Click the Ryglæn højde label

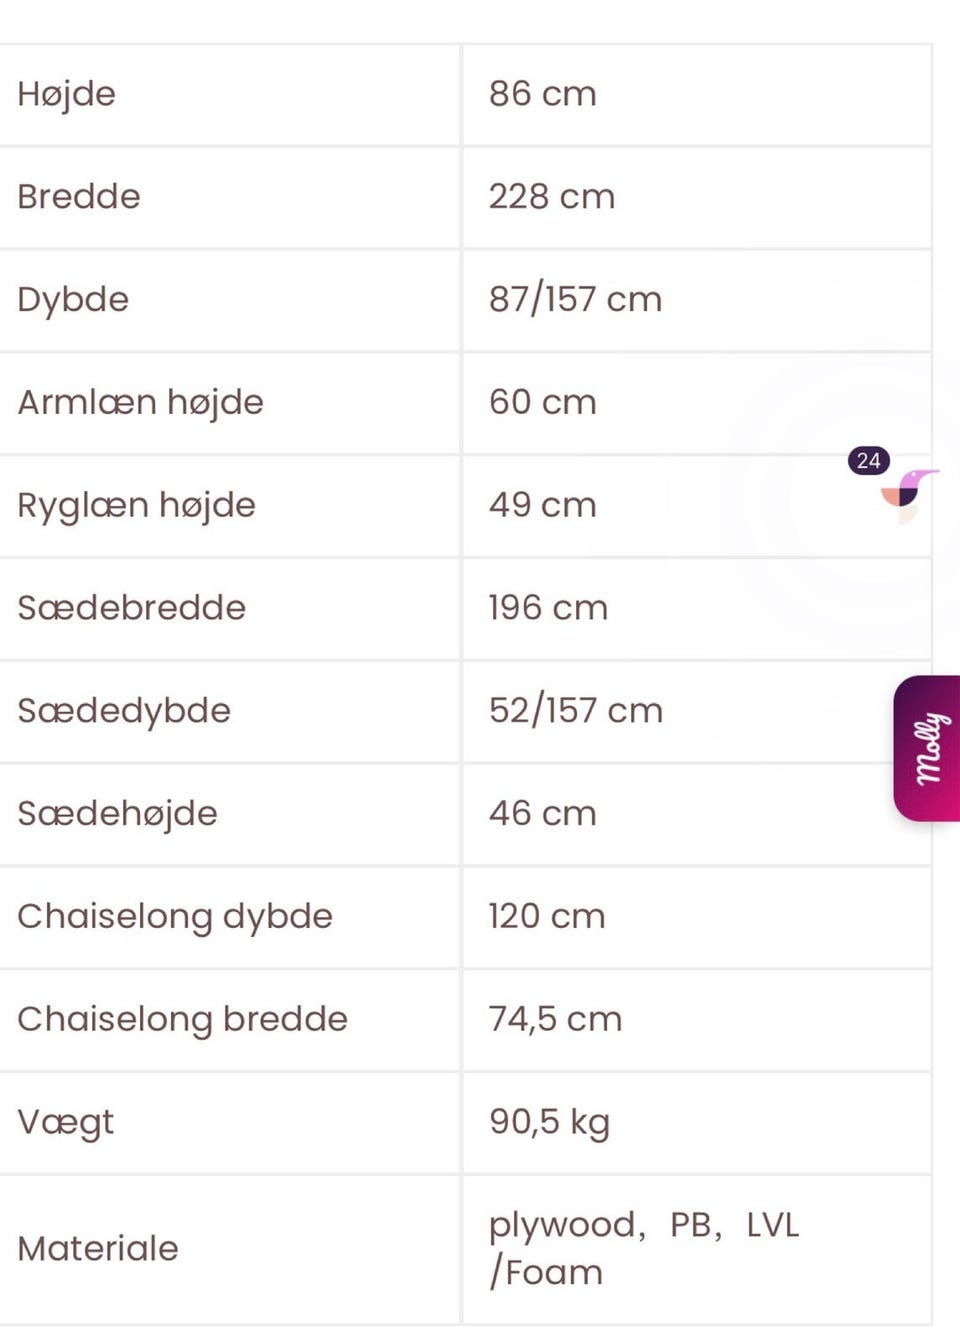[x=137, y=505]
